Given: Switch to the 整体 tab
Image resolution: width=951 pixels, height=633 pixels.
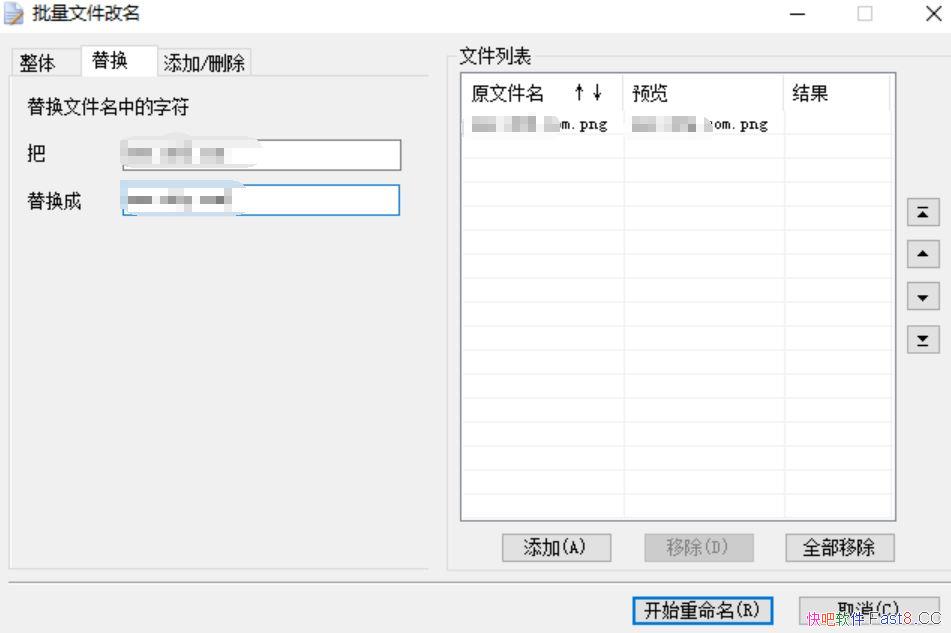Looking at the screenshot, I should pyautogui.click(x=38, y=63).
